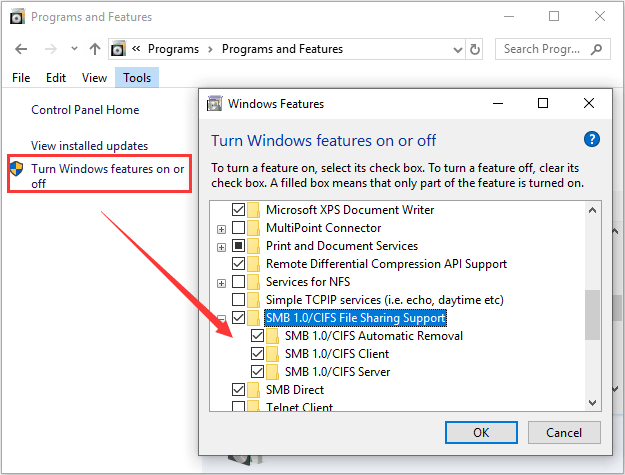Maximize the Windows Features dialog
Screen dimensions: 625x475
tap(542, 103)
